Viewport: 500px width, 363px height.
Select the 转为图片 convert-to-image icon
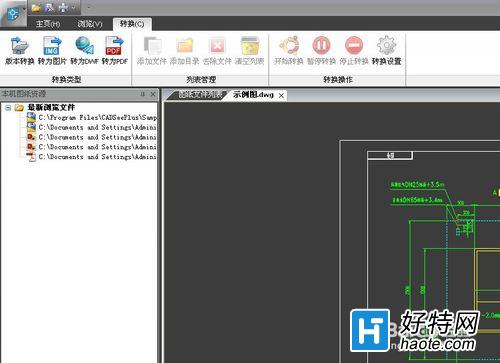click(x=52, y=51)
